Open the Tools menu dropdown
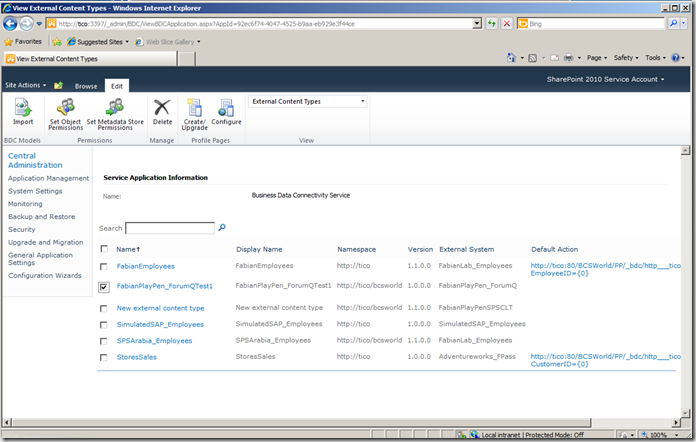Viewport: 696px width, 442px height. [x=655, y=58]
